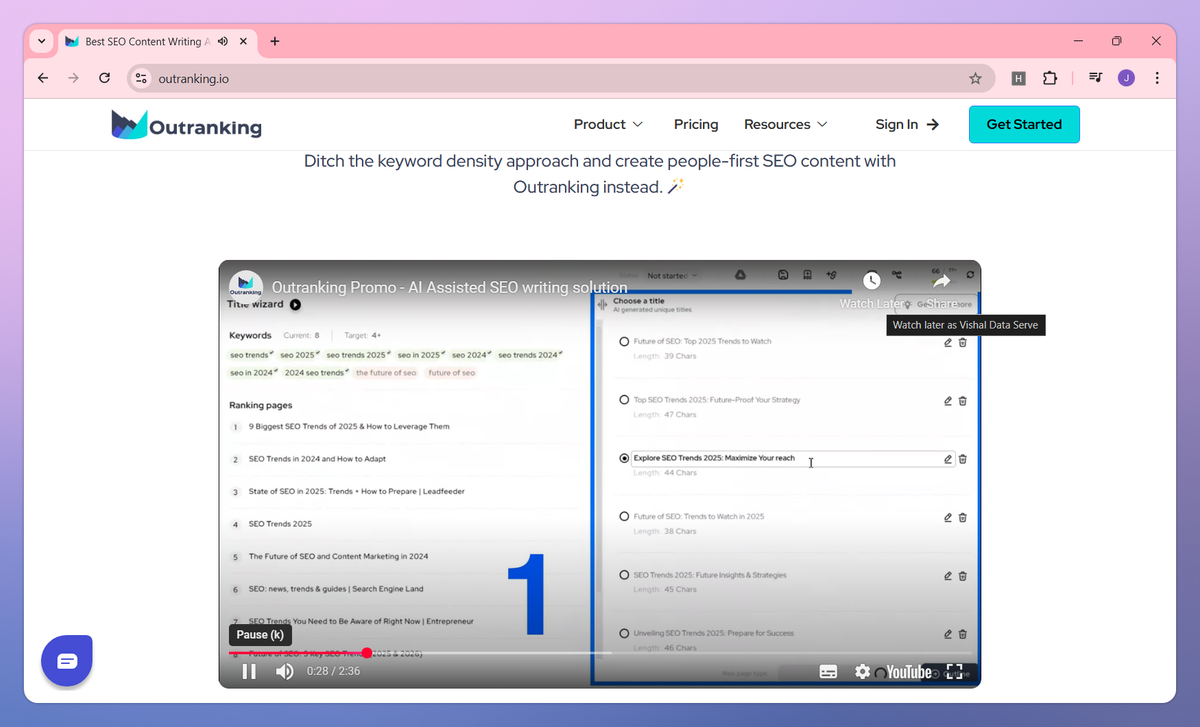Click the Share arrow on video
1200x727 pixels.
pyautogui.click(x=941, y=282)
